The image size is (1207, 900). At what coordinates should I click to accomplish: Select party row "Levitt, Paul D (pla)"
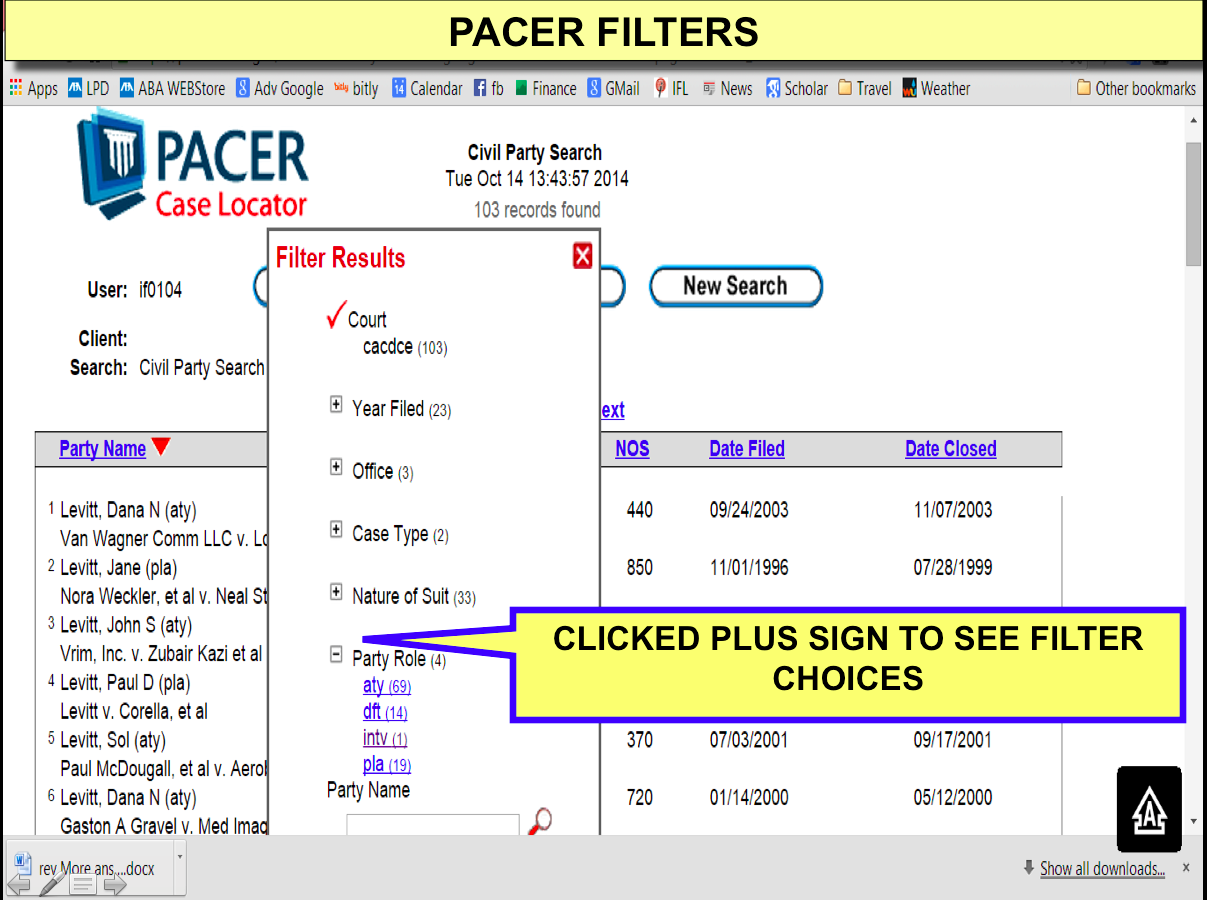click(125, 683)
